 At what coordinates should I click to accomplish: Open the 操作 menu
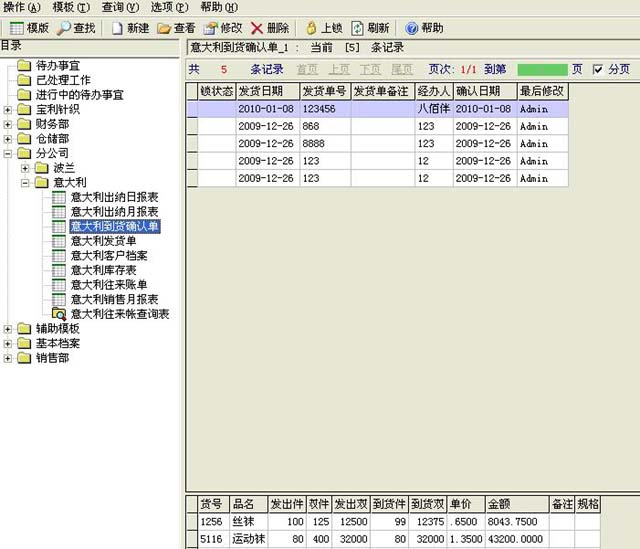click(21, 7)
